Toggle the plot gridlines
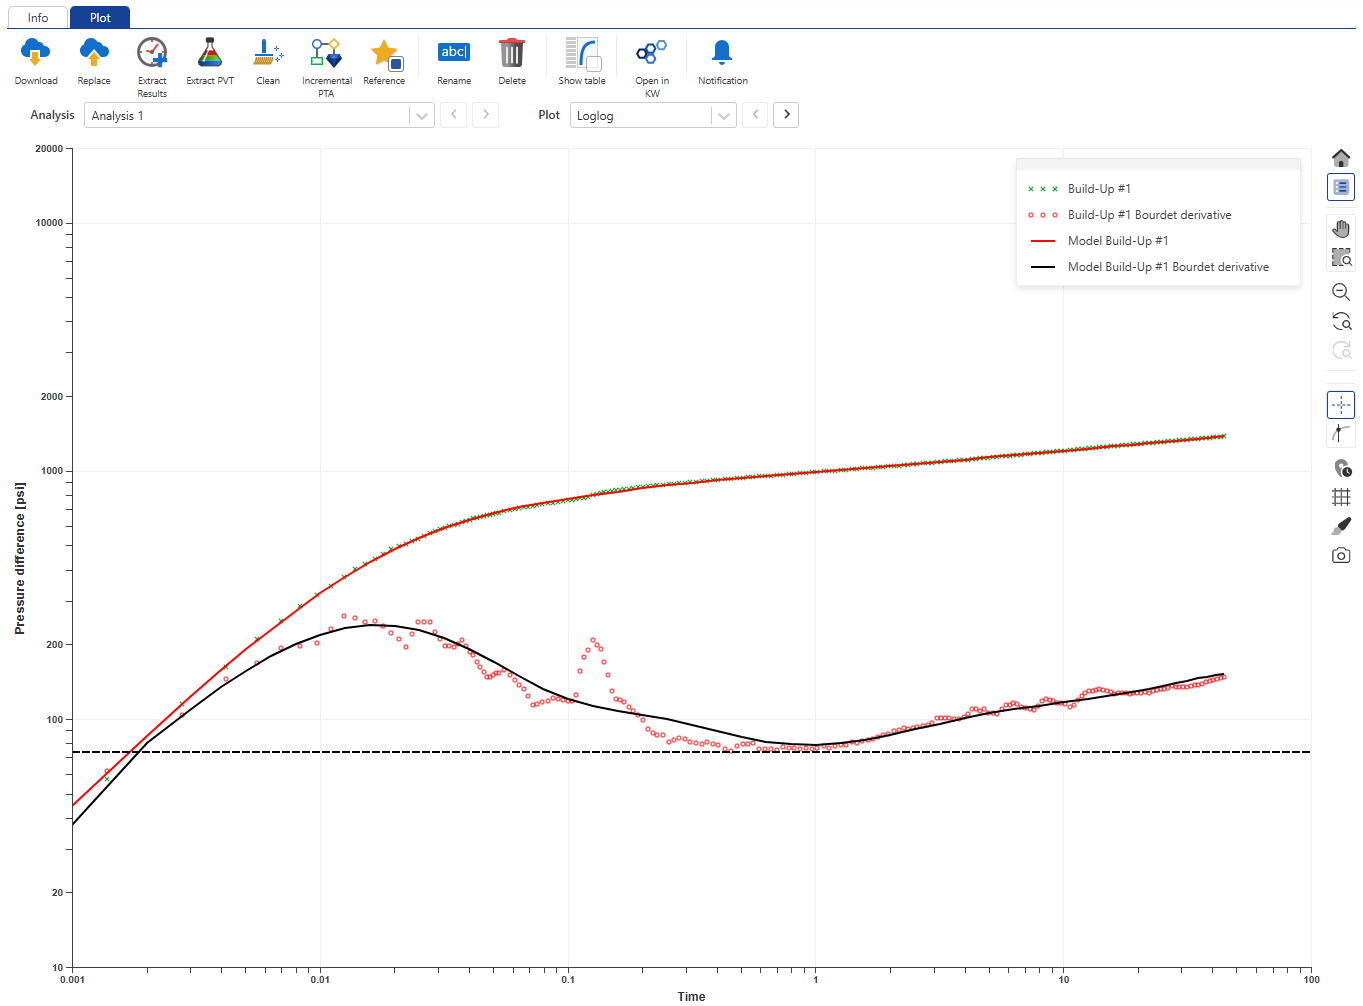 [x=1341, y=497]
